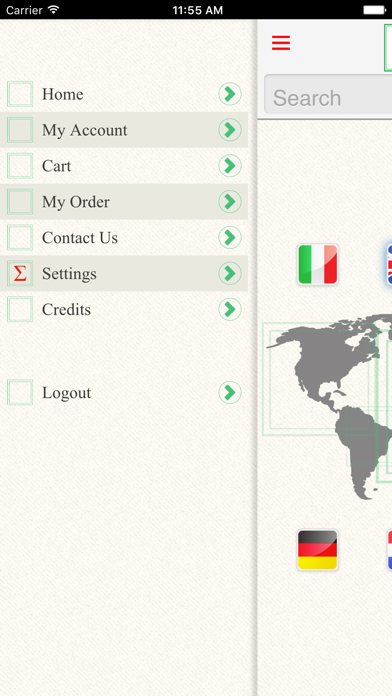Viewport: 392px width, 696px height.
Task: Open the Home menu item
Action: point(124,94)
